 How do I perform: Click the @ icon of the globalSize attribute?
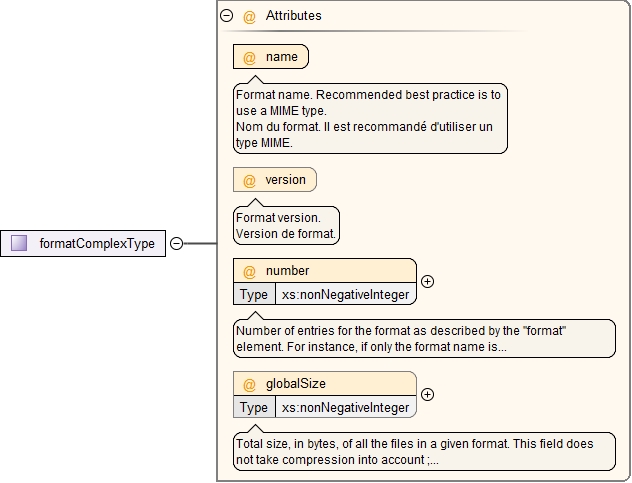click(249, 384)
